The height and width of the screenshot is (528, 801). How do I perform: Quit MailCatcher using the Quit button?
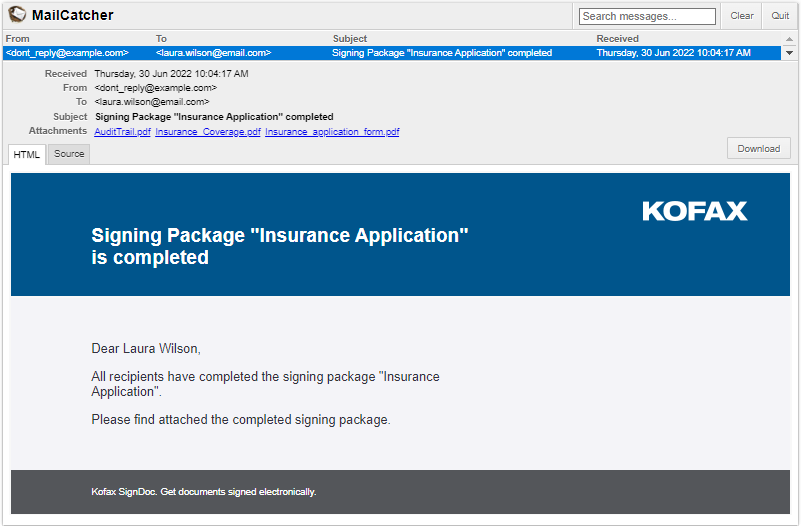(780, 16)
